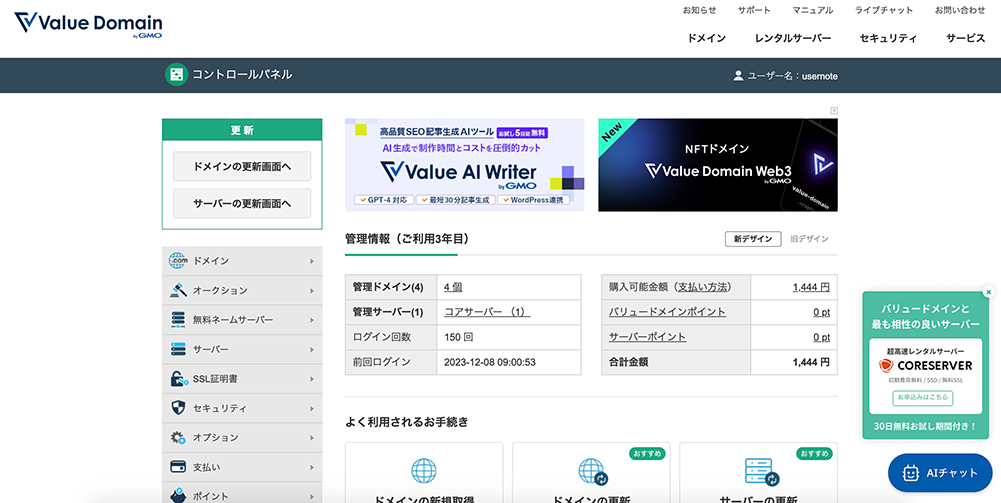Screen dimensions: 1001x503
Task: Click the 支払い card icon
Action: (x=177, y=467)
